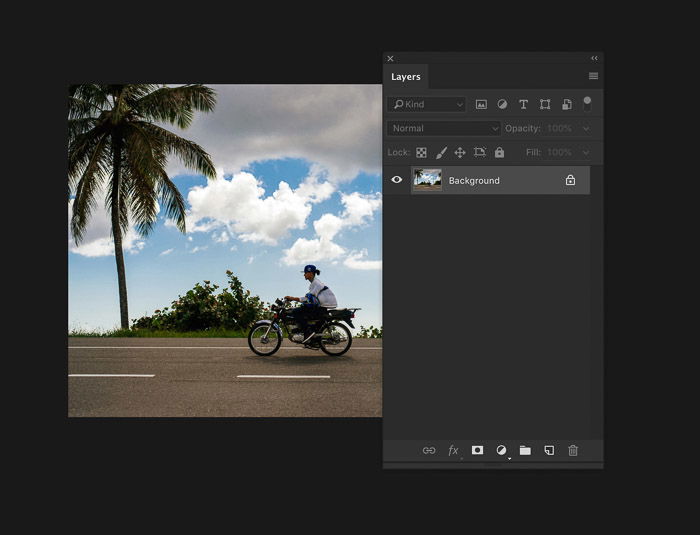Create a new layer group folder
700x535 pixels.
point(525,451)
